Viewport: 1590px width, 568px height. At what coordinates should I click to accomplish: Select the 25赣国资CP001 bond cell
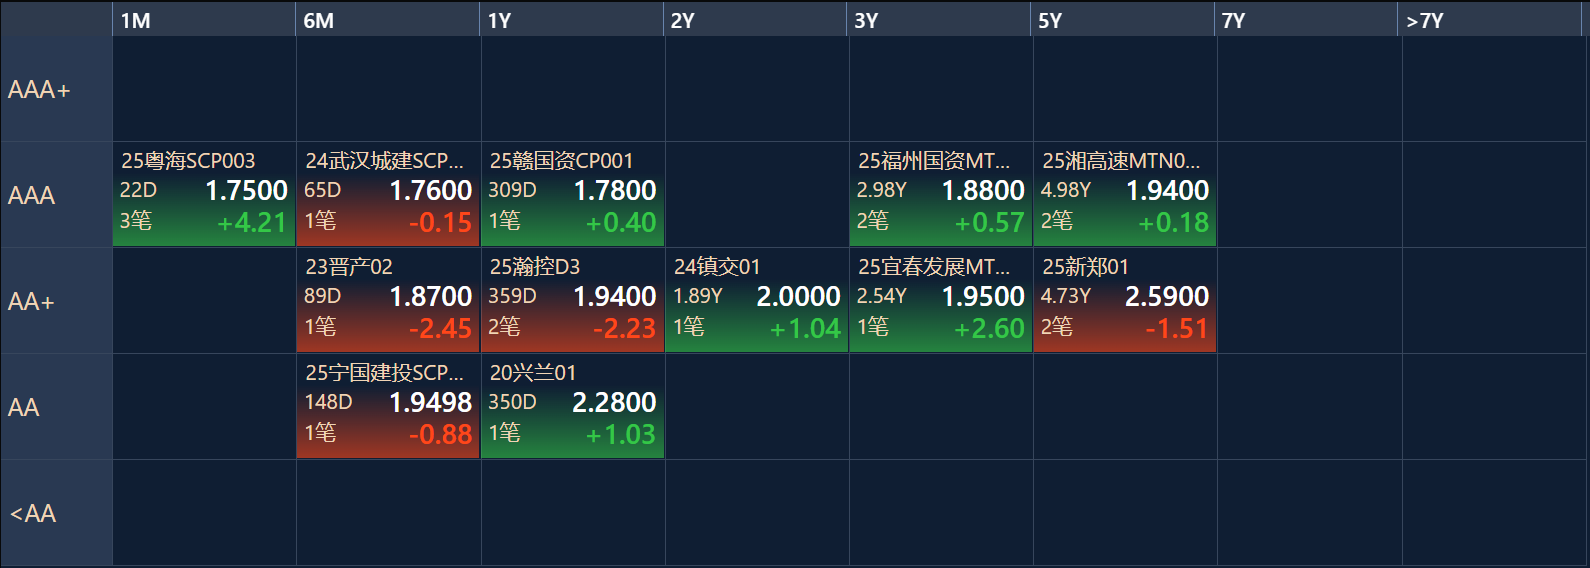click(572, 194)
